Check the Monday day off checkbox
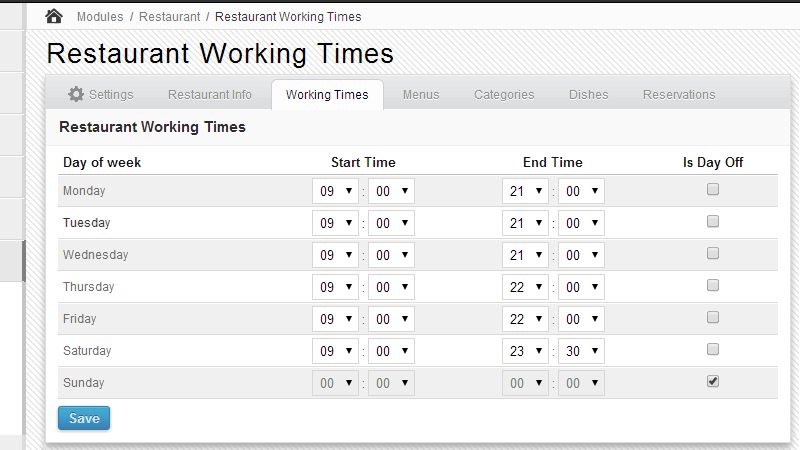Viewport: 800px width, 450px height. tap(713, 189)
